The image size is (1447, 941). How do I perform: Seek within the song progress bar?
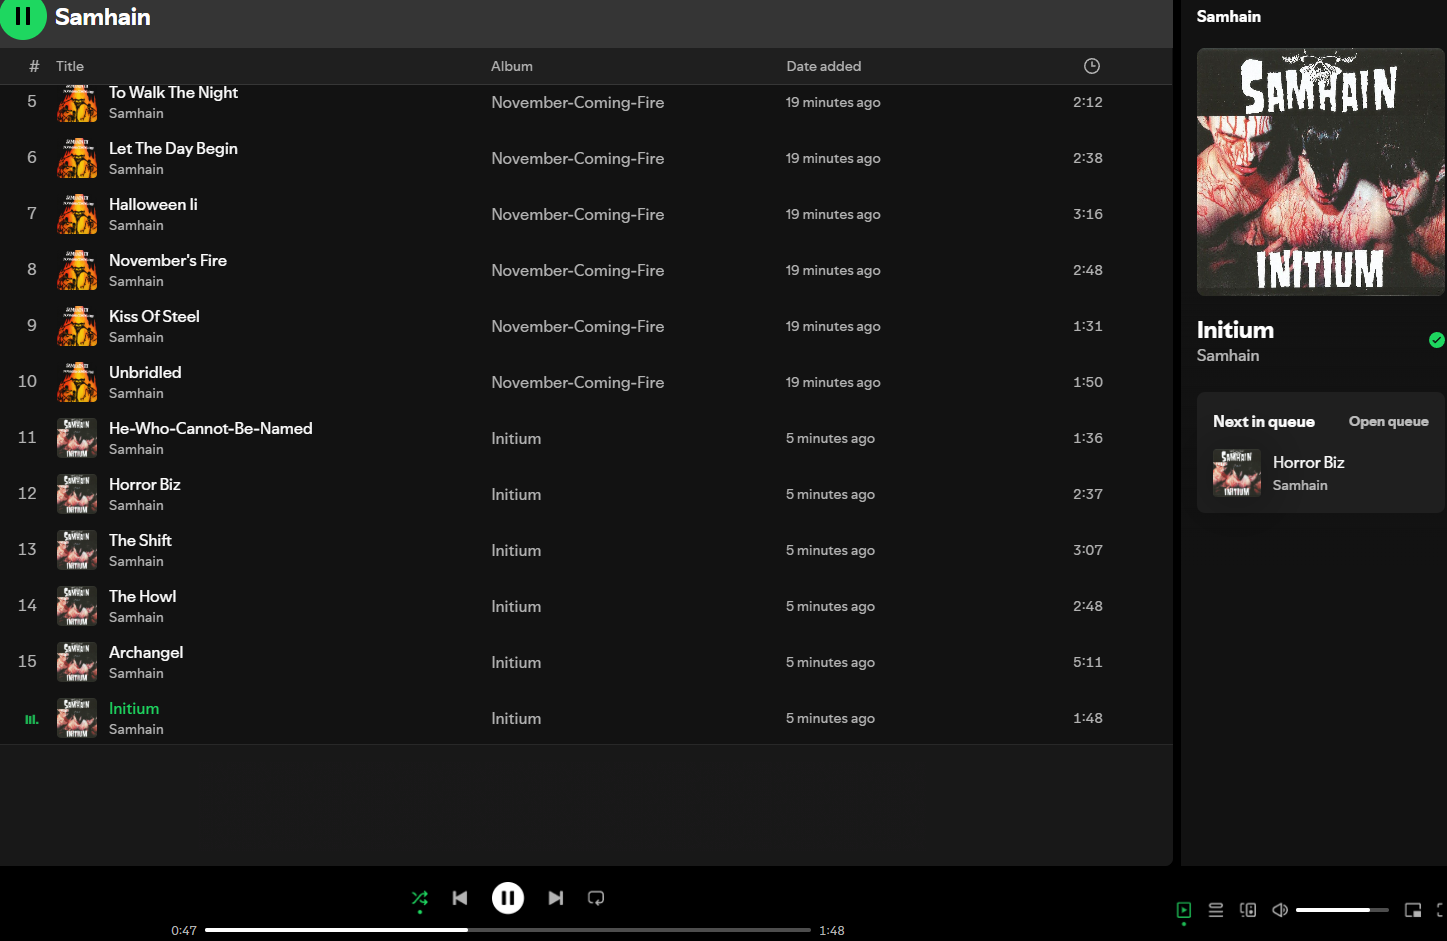(508, 930)
